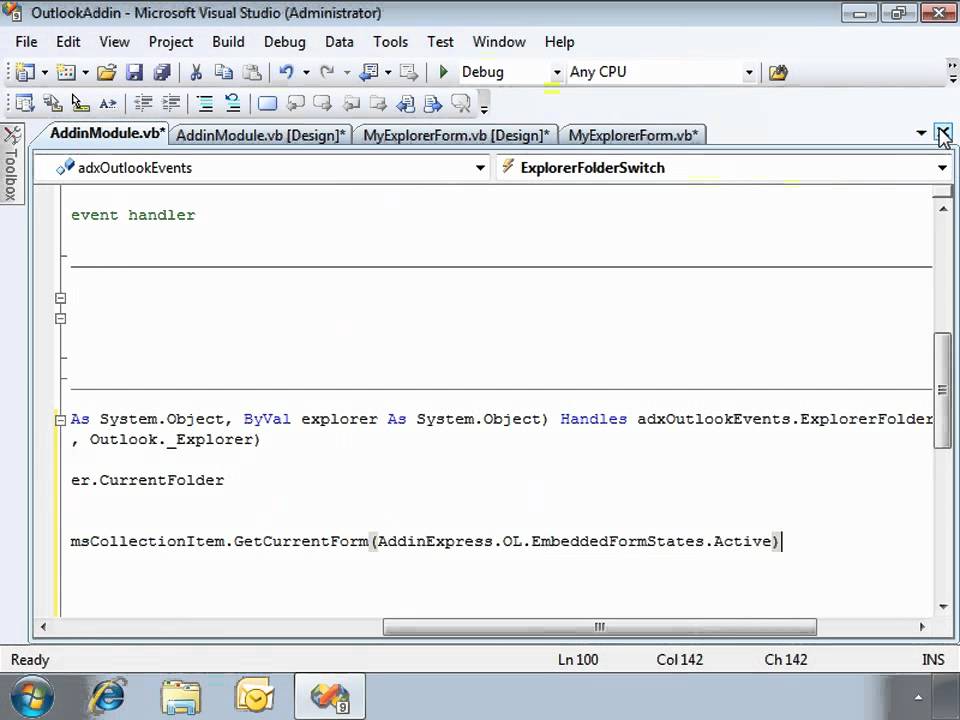This screenshot has height=720, width=960.
Task: Click the Open File folder icon
Action: (x=107, y=72)
